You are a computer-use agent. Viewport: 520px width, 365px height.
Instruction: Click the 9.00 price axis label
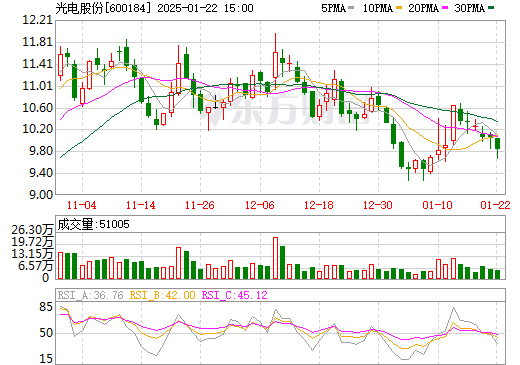coord(41,195)
